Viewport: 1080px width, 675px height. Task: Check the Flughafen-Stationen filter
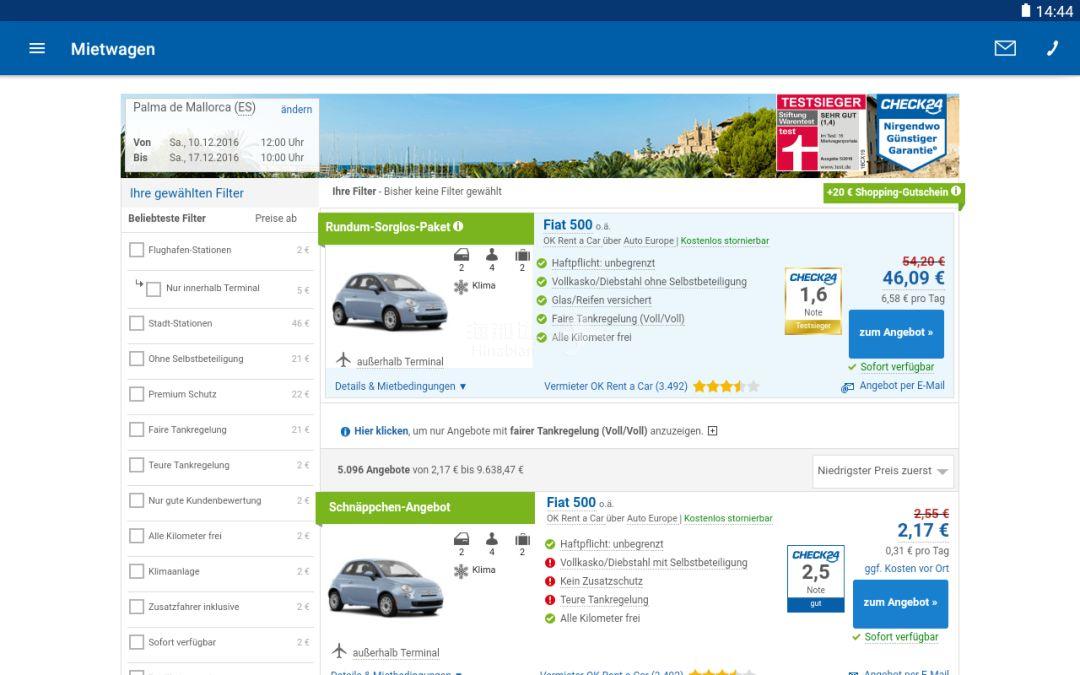click(136, 249)
